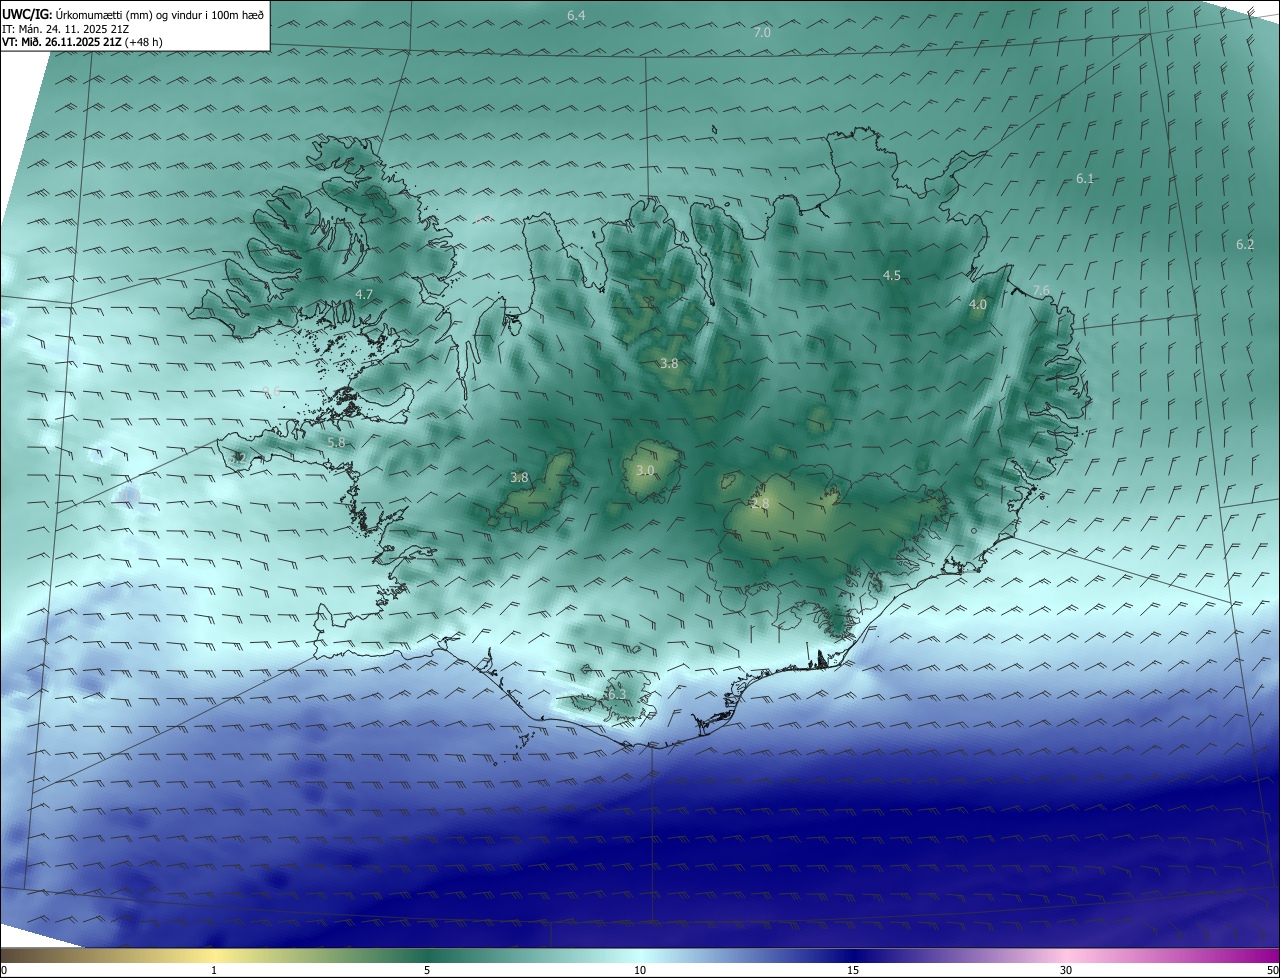Image resolution: width=1280 pixels, height=978 pixels.
Task: Click the 6.4 value label
Action: (576, 15)
